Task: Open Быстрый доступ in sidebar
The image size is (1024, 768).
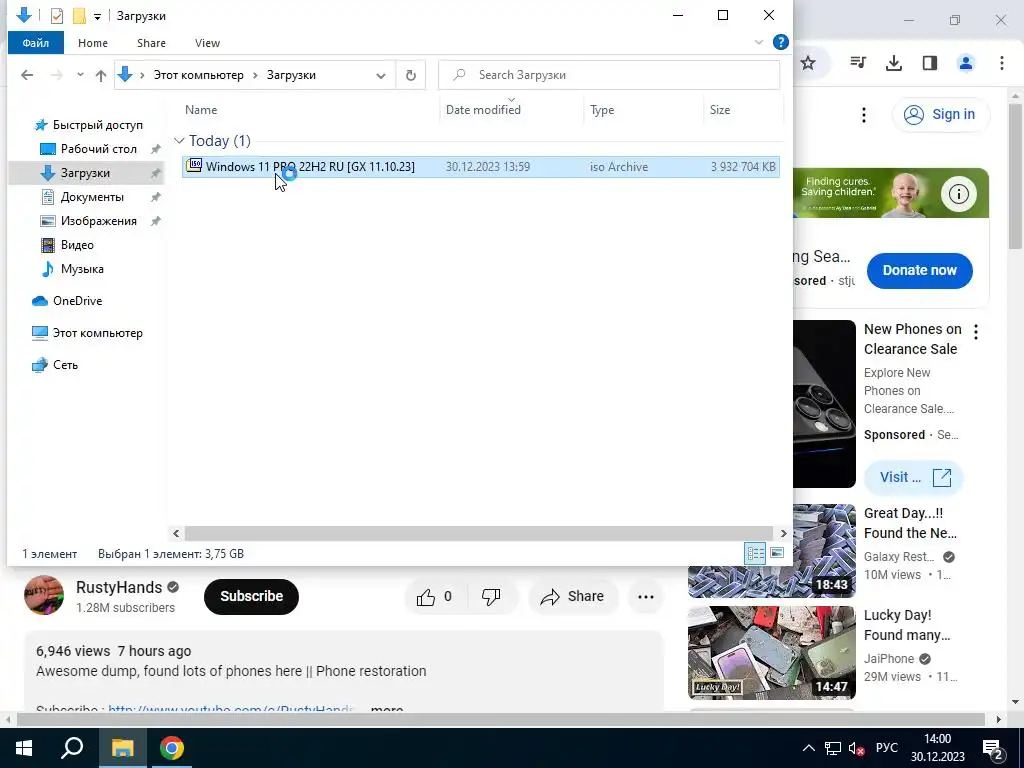Action: tap(97, 125)
